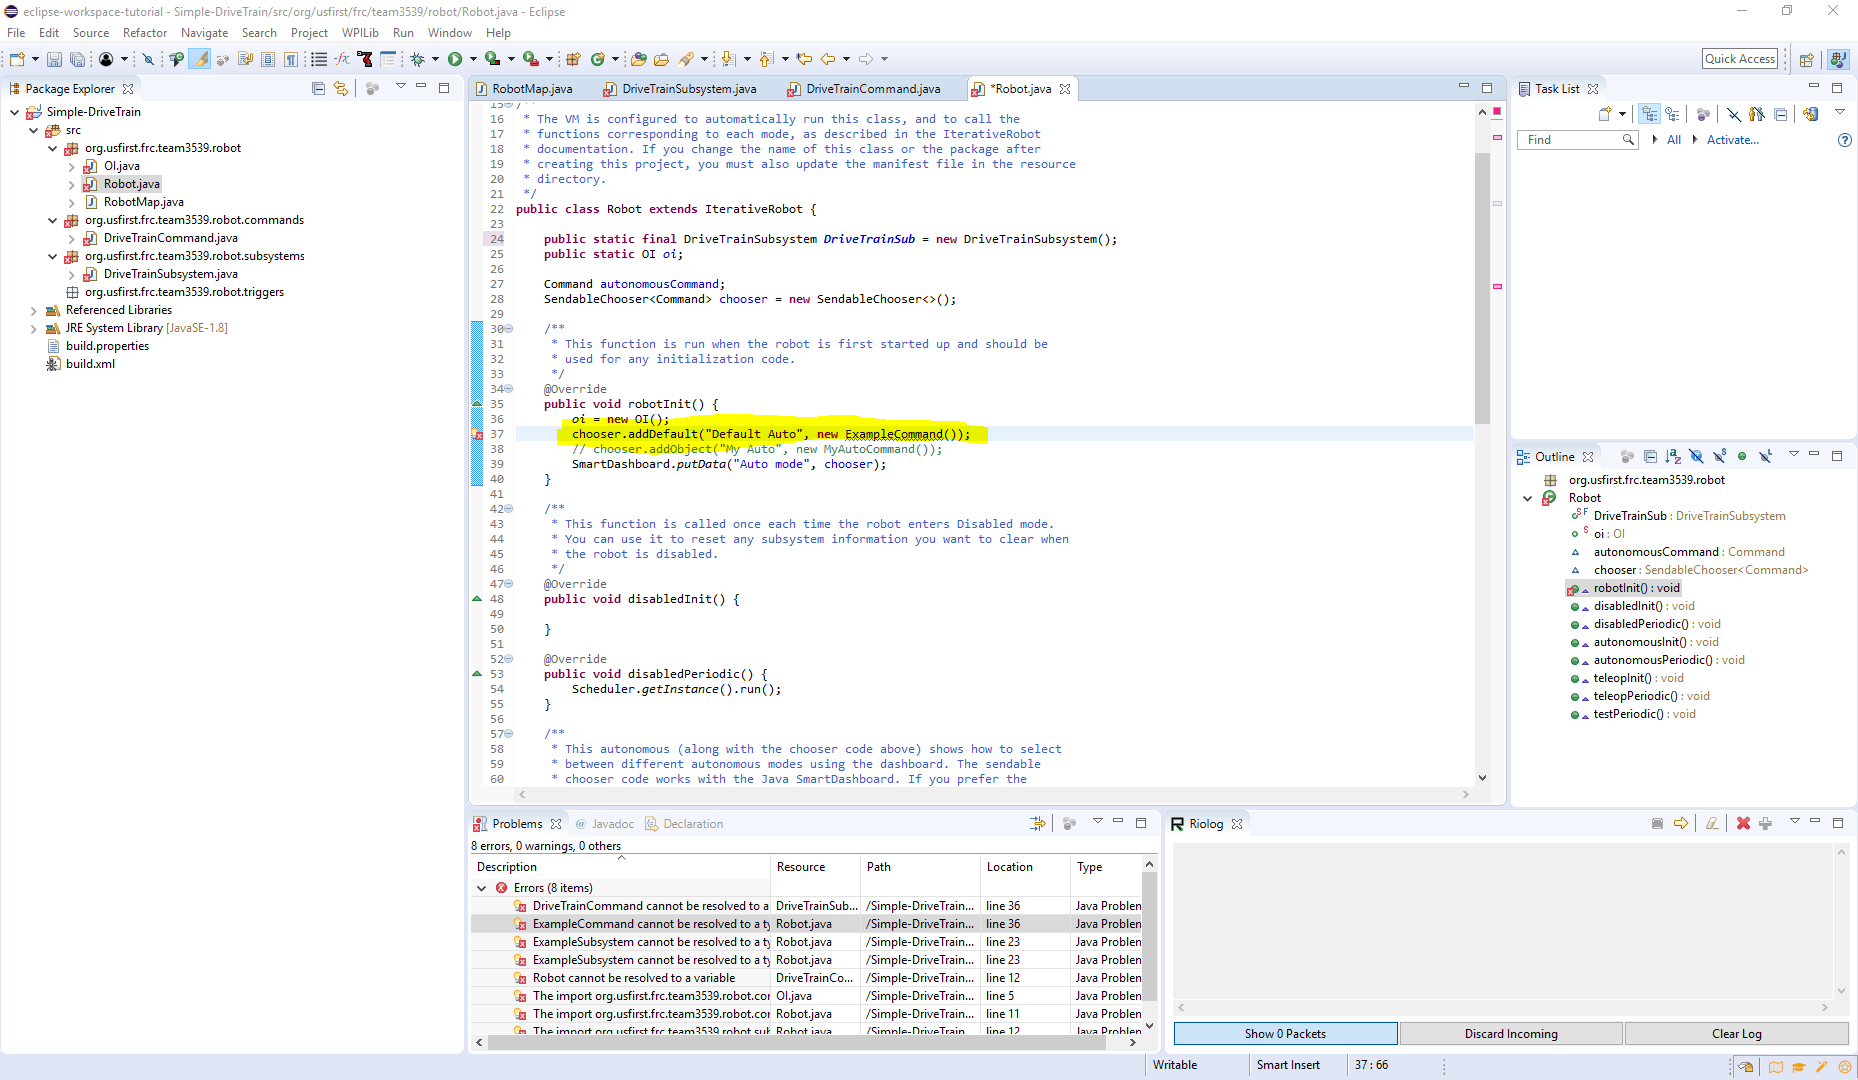Click the Run button in the toolbar
1858x1080 pixels.
pos(457,58)
